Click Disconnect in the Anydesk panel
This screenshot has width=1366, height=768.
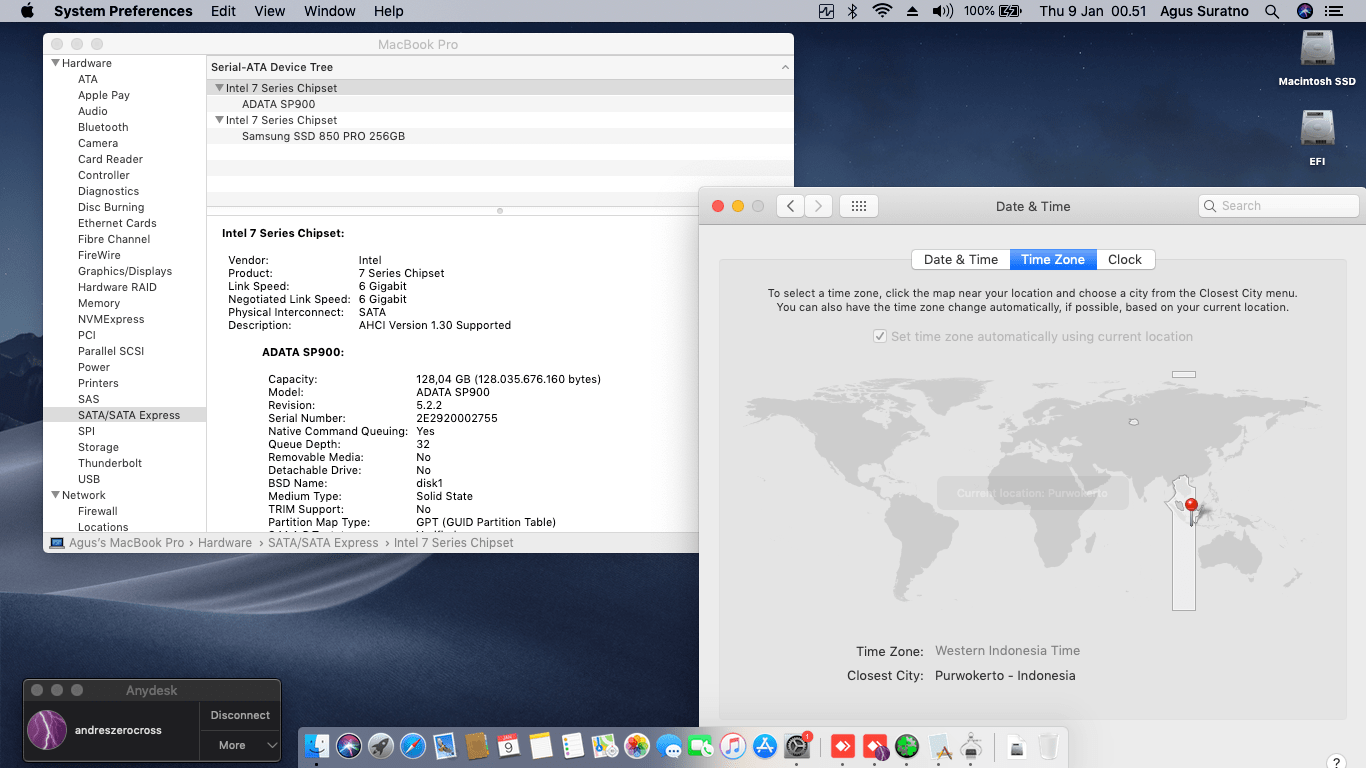240,716
